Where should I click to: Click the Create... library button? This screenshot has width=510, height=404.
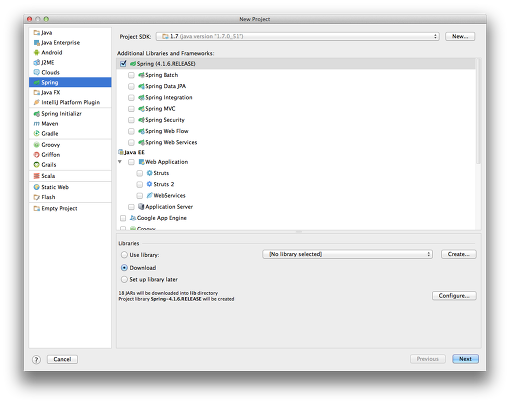(x=459, y=254)
